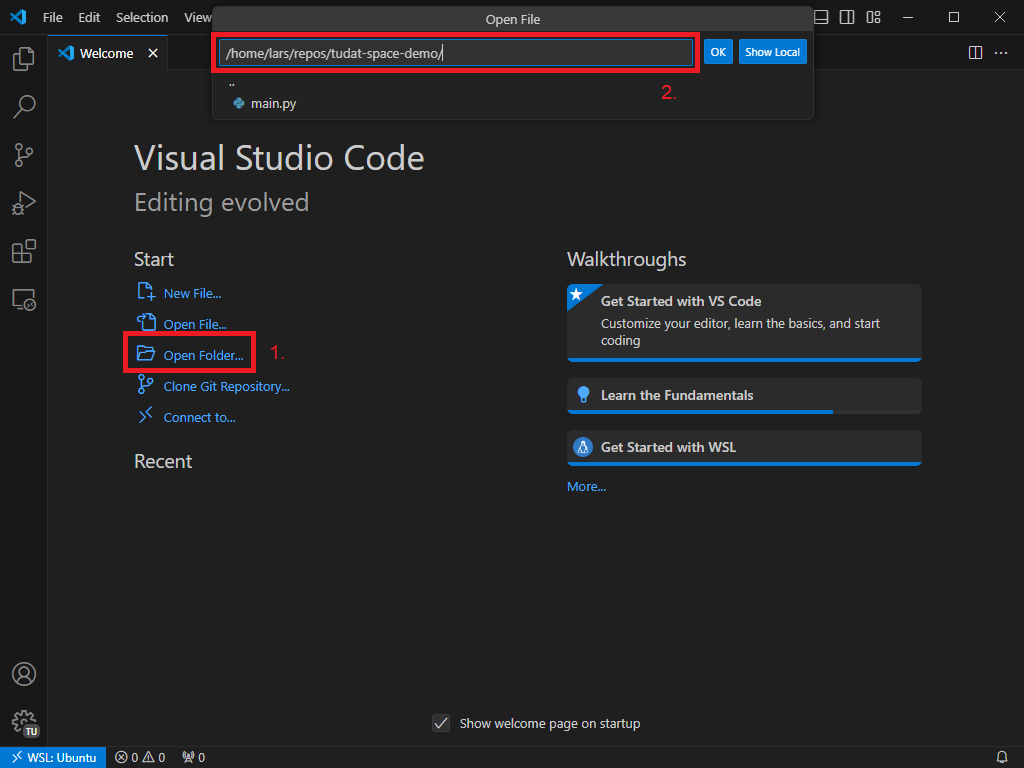Open Get Started with WSL walkthrough
Viewport: 1024px width, 768px height.
coord(744,448)
